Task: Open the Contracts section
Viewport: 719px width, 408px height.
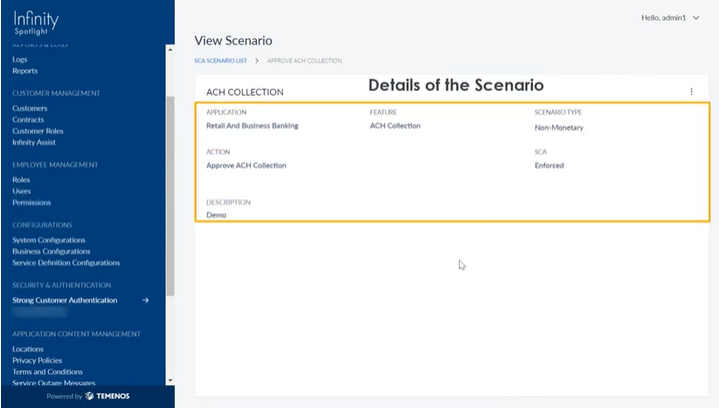Action: (28, 120)
